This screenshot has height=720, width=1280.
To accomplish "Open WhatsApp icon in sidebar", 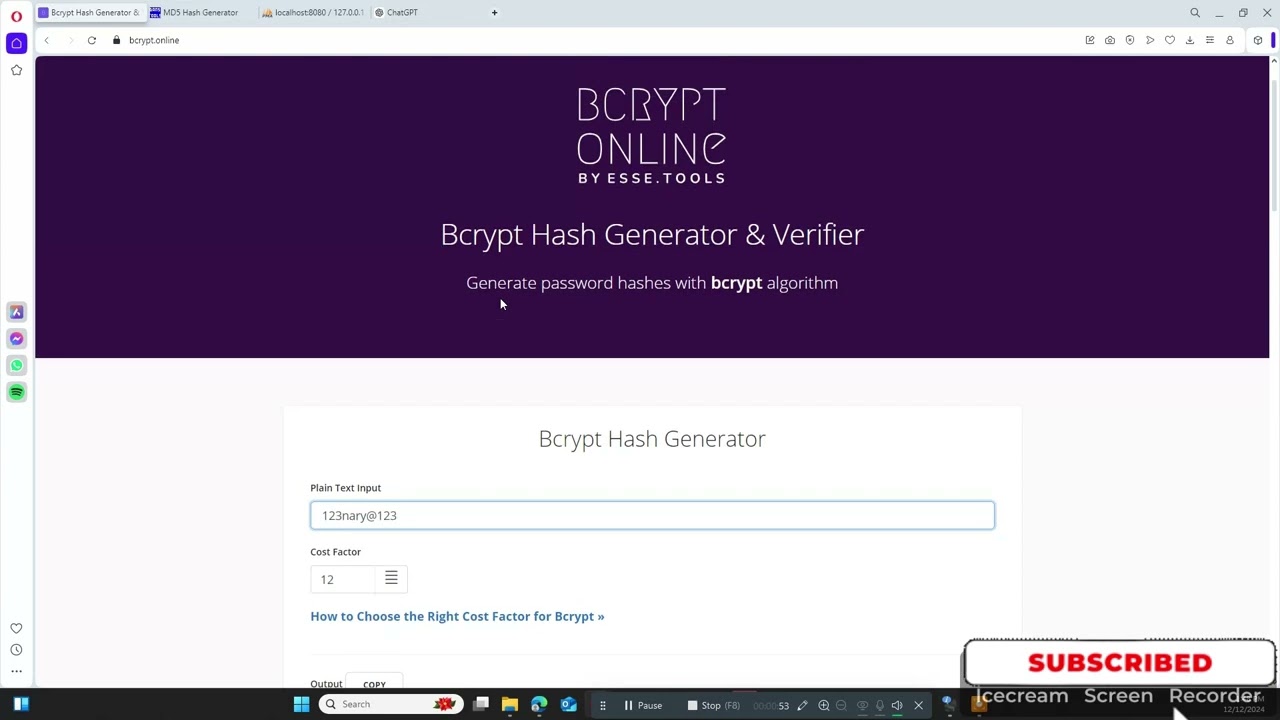I will click(x=16, y=365).
